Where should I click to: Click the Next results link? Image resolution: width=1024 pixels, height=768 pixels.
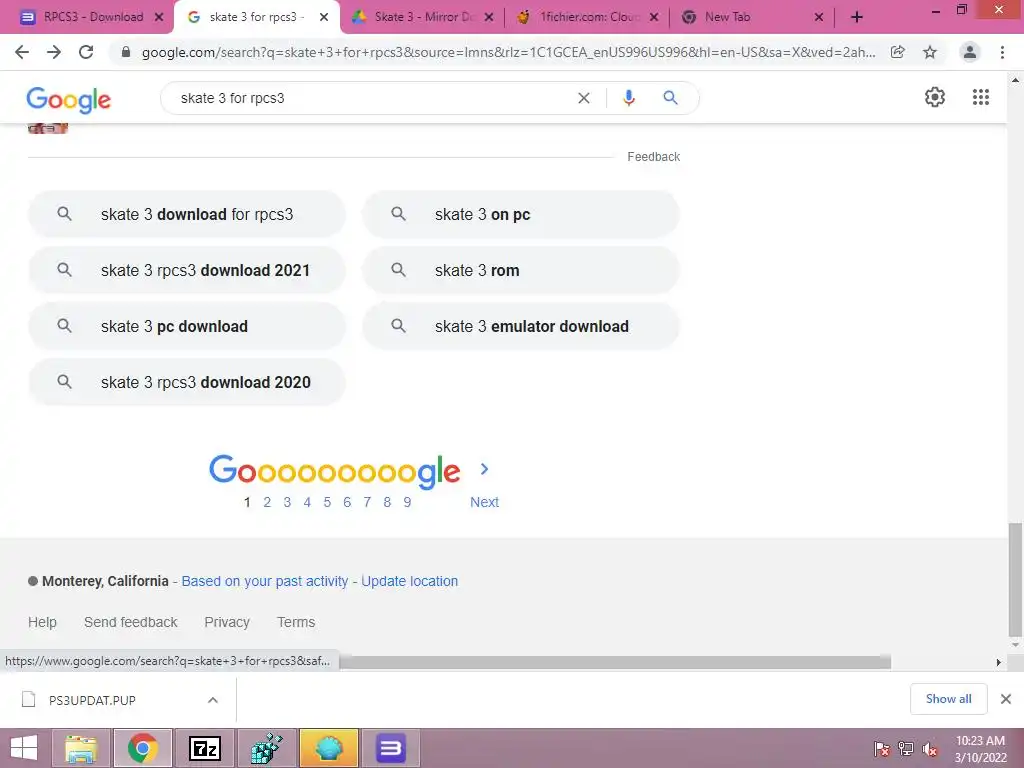[485, 502]
